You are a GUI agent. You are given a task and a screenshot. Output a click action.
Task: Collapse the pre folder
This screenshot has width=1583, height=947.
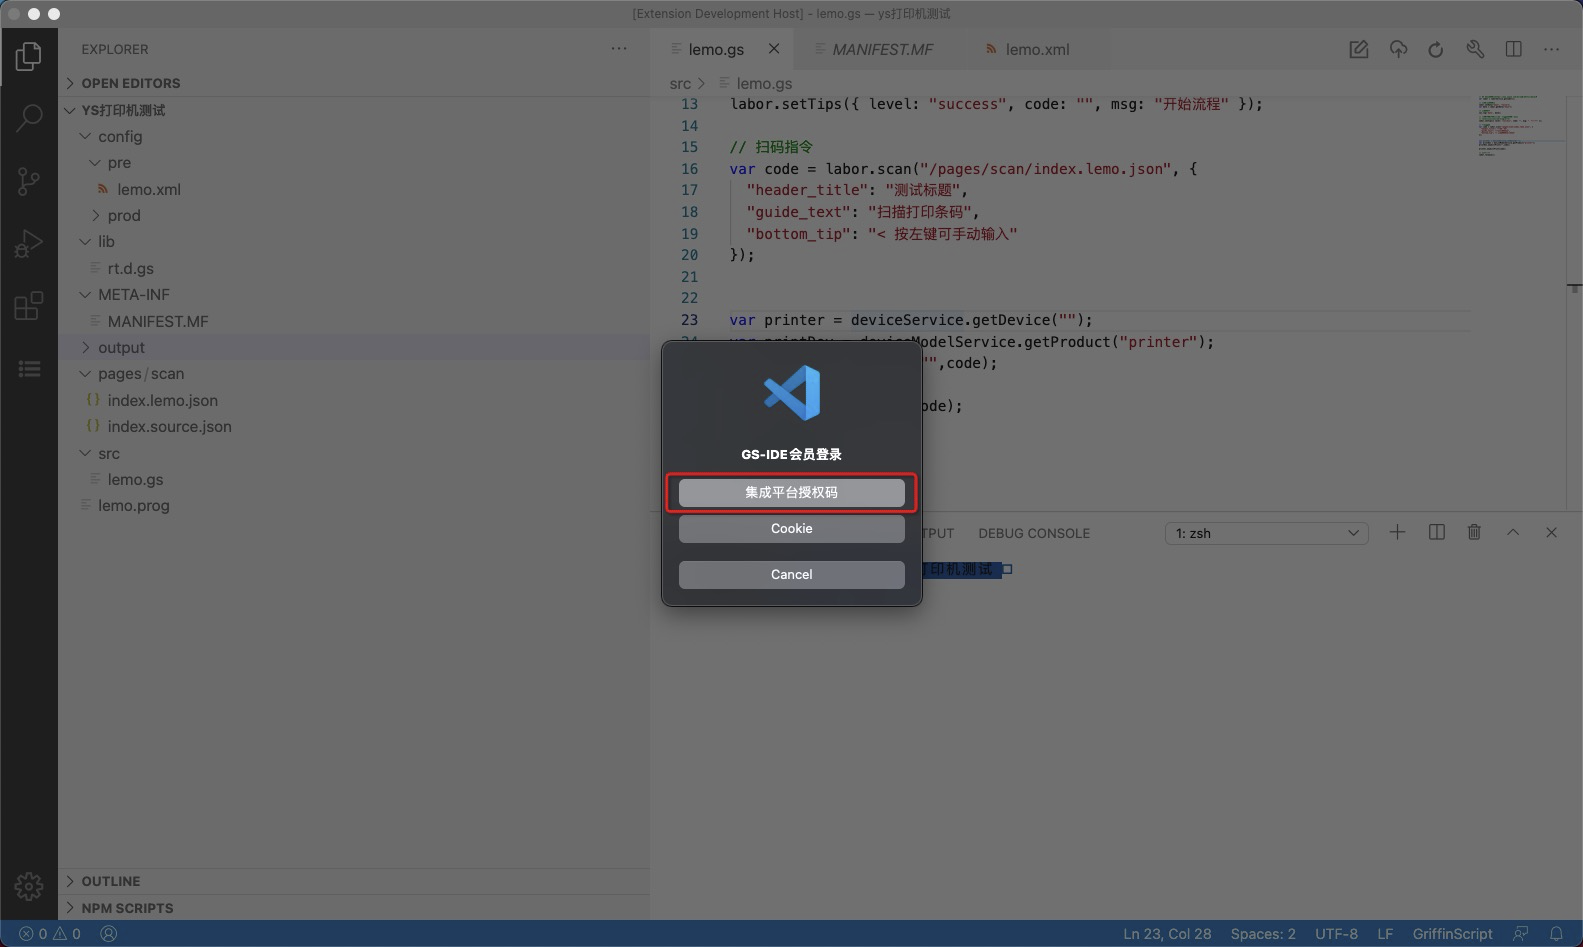pyautogui.click(x=354, y=162)
